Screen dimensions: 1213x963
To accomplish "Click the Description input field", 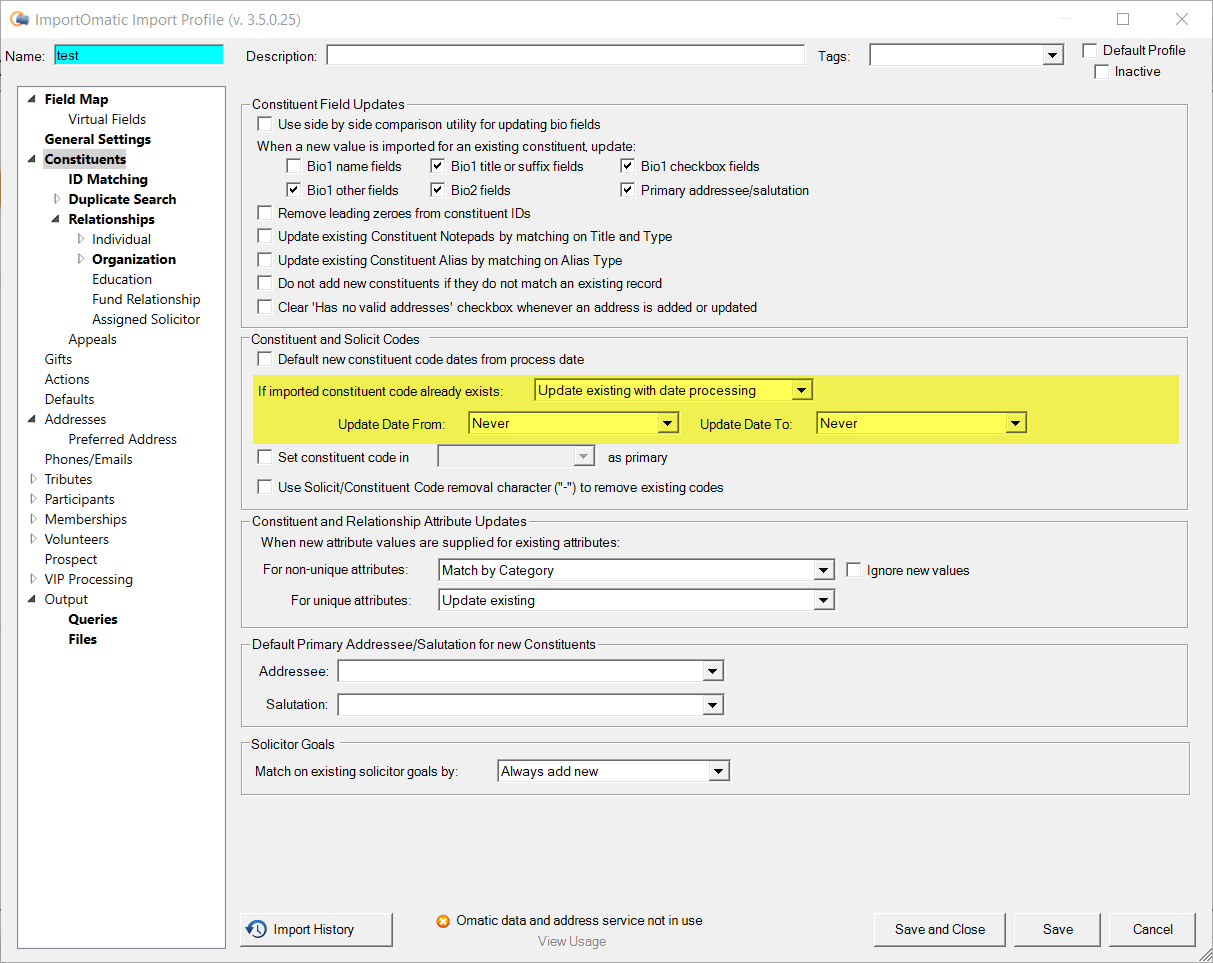I will tap(566, 56).
